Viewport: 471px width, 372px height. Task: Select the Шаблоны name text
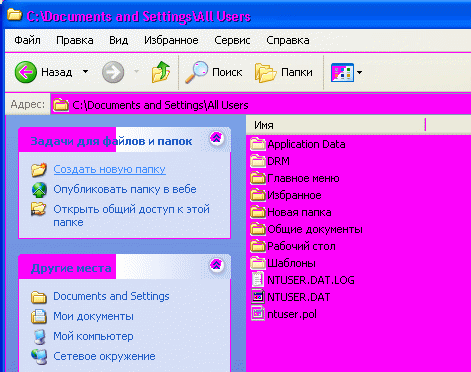291,263
